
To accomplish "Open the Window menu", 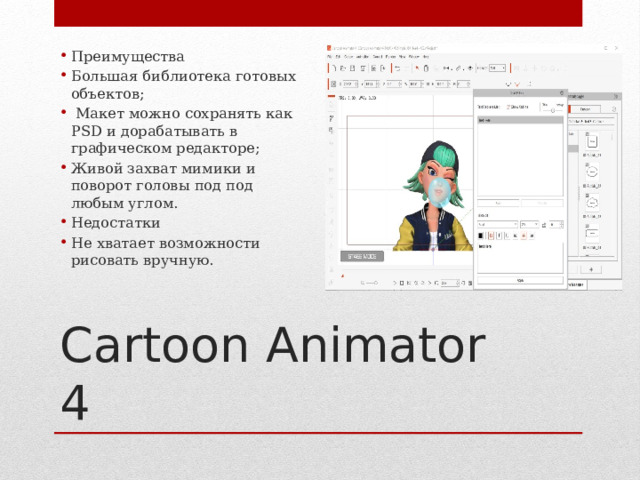I will point(414,57).
